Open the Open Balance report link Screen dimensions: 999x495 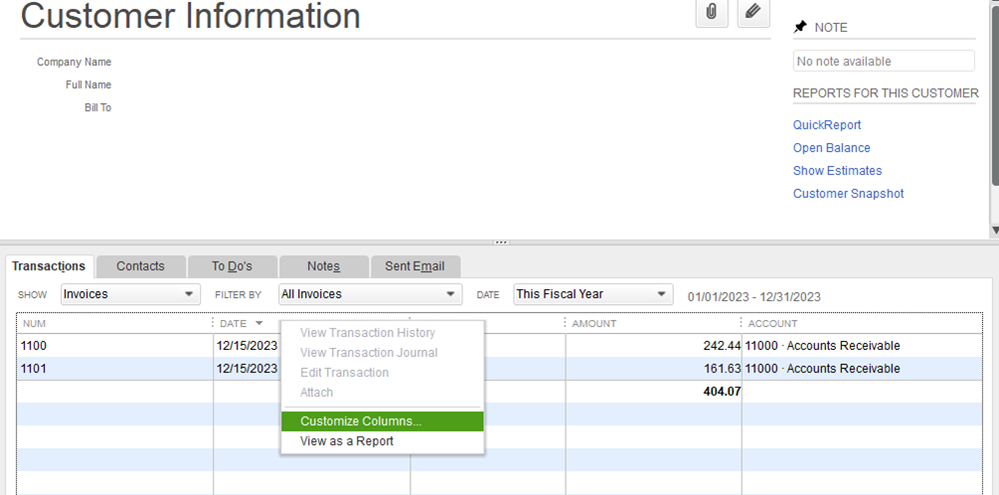831,148
